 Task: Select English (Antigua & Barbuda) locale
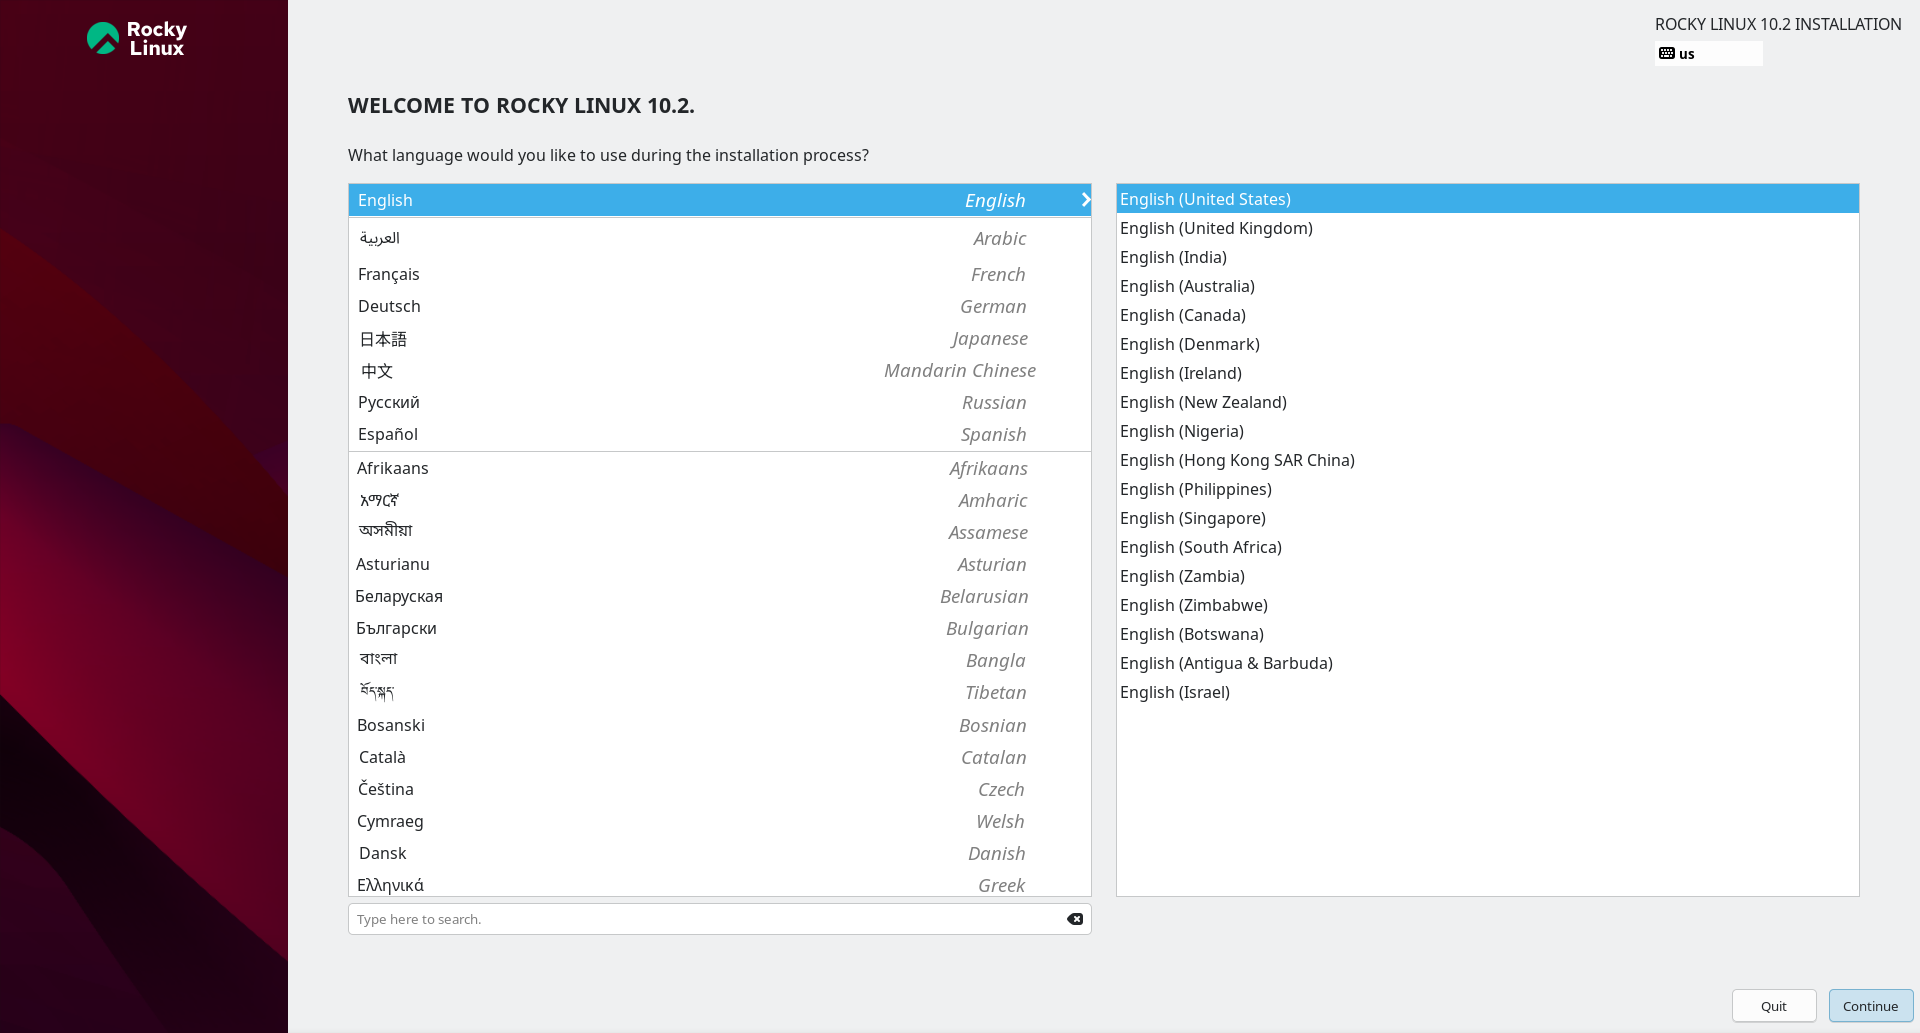click(x=1488, y=663)
